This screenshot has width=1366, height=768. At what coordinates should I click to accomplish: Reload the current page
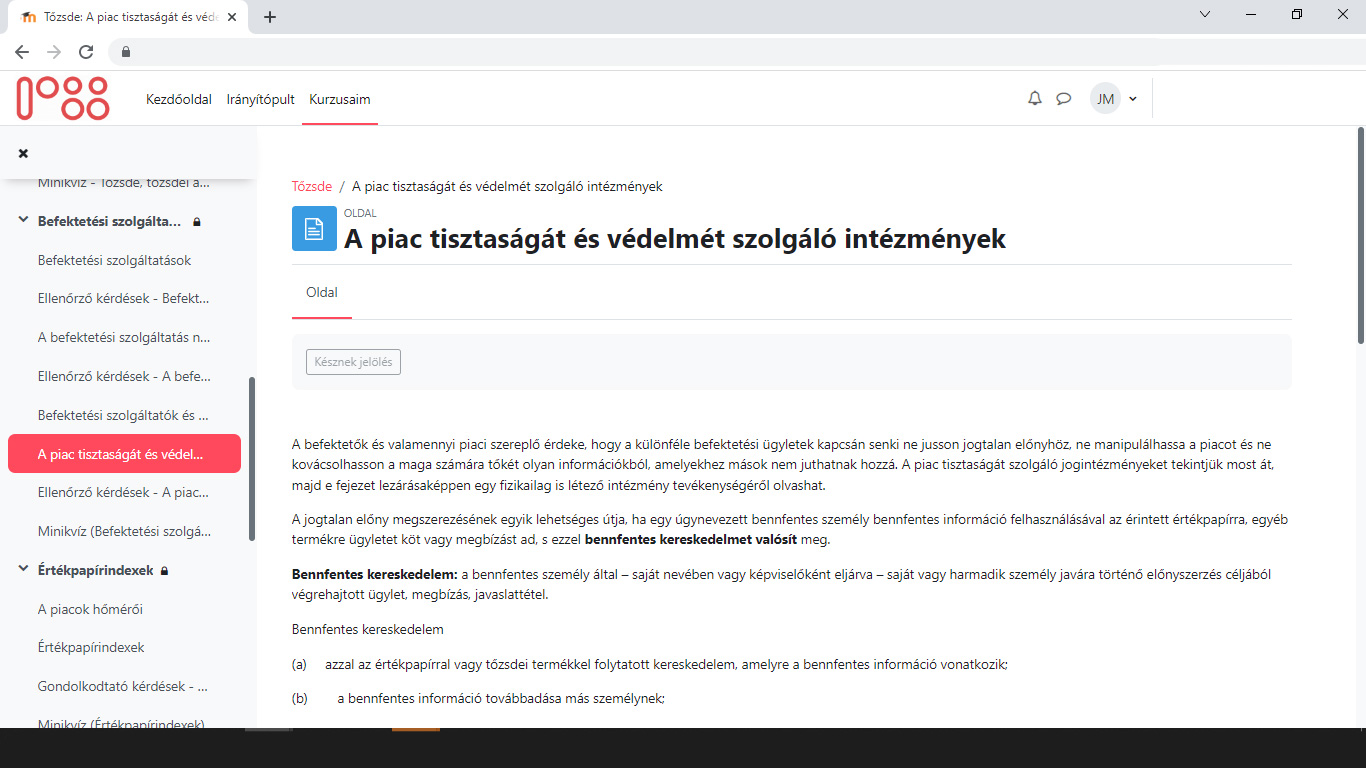pyautogui.click(x=85, y=51)
